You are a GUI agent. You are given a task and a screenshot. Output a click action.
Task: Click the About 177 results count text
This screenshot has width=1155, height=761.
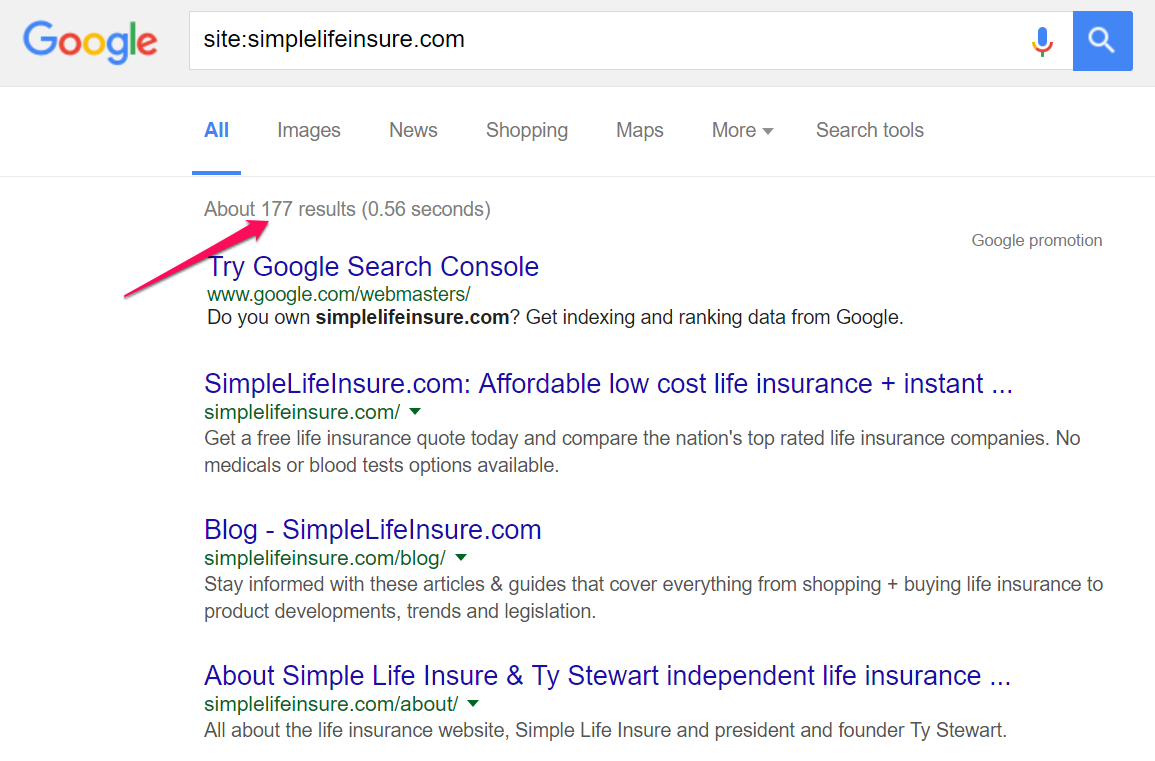click(347, 209)
